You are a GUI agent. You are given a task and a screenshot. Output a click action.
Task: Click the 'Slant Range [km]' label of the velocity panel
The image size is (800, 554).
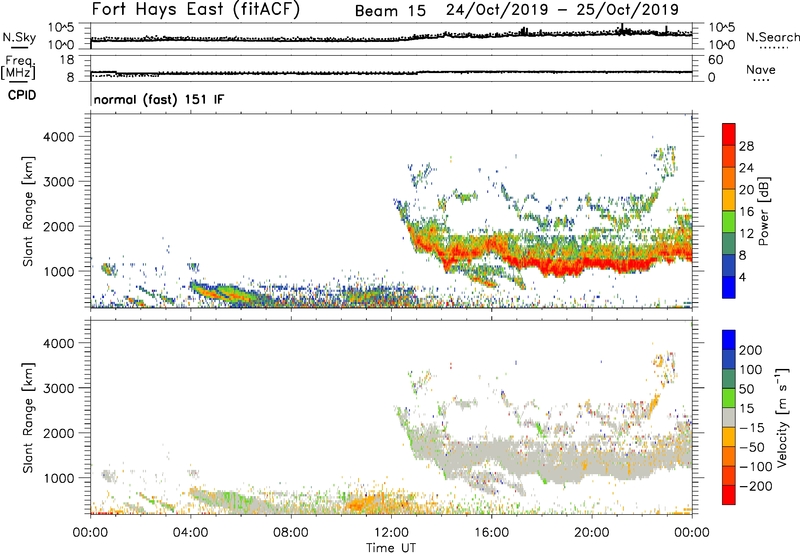click(28, 418)
